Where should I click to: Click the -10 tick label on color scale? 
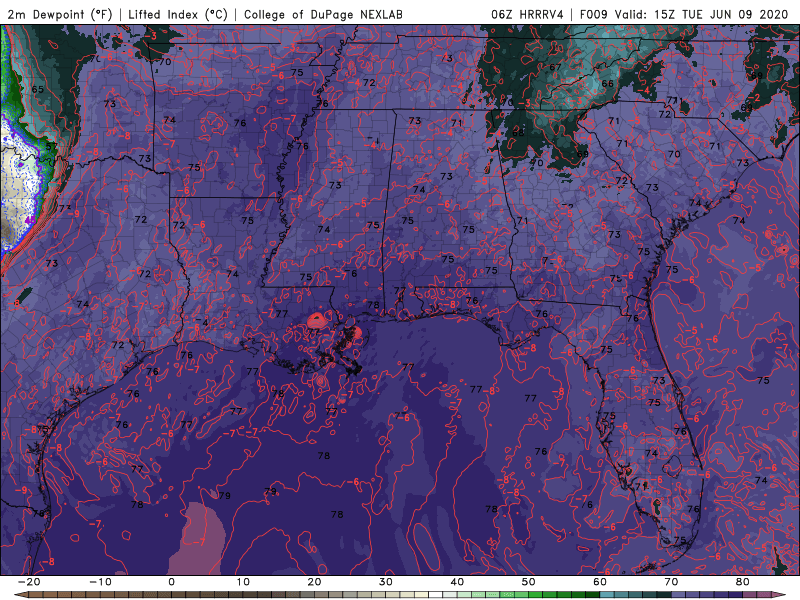pos(100,582)
